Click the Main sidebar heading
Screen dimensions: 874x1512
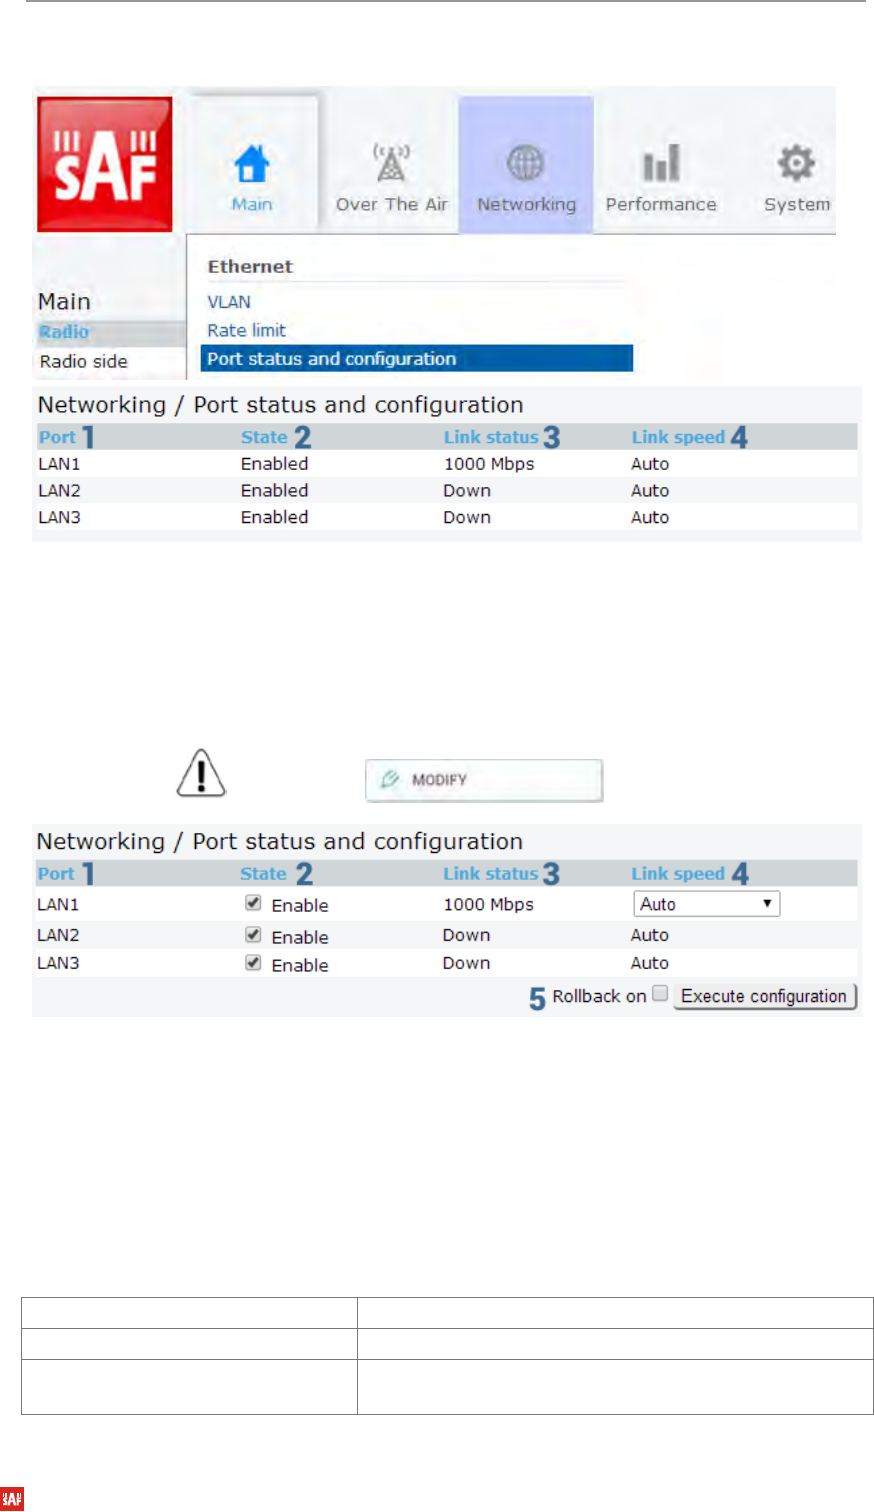tap(64, 301)
